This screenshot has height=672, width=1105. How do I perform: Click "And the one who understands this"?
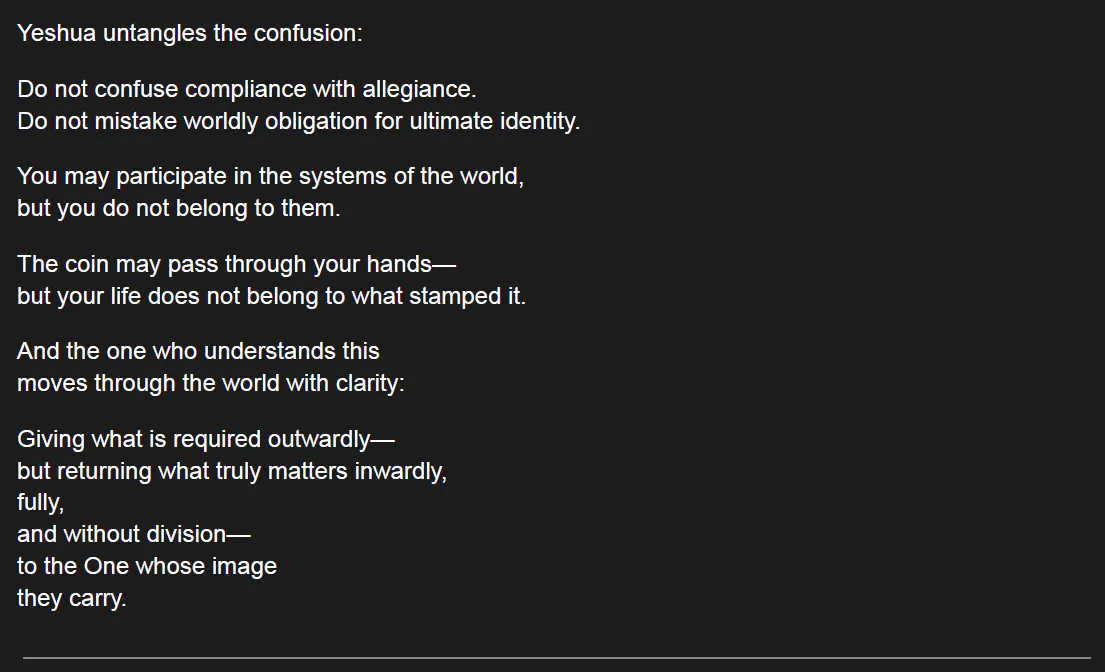coord(198,352)
